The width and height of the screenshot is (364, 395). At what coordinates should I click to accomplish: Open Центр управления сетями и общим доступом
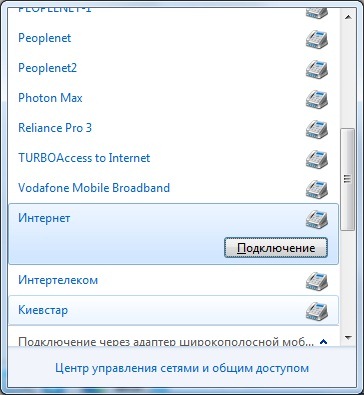(182, 368)
